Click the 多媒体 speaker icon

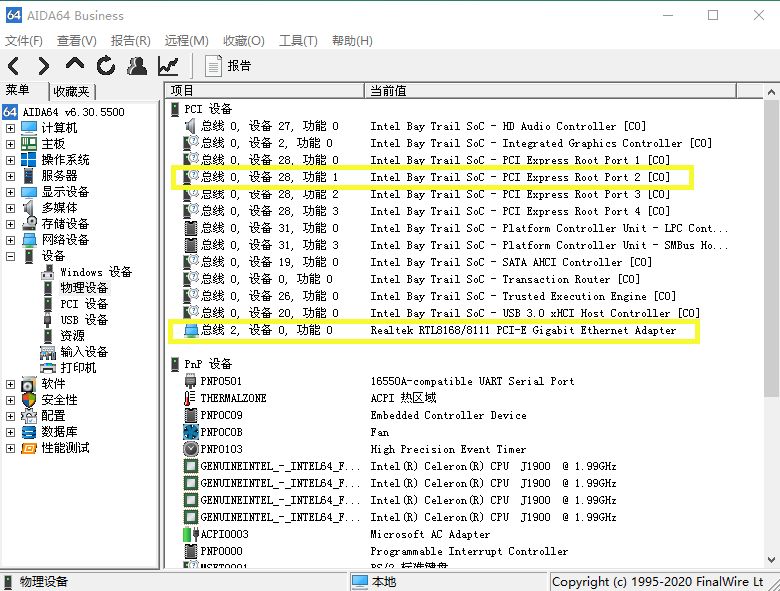coord(29,207)
